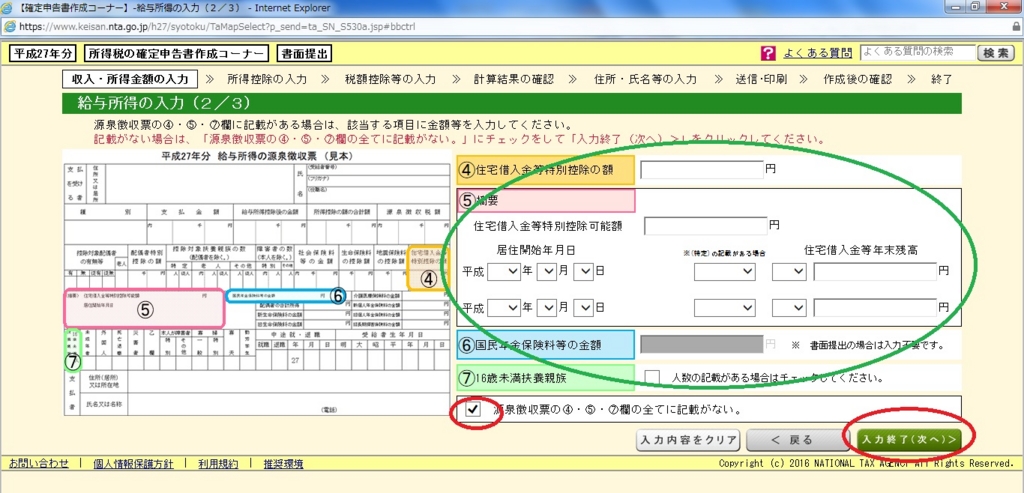Select 送信・印刷 step
Viewport: 1024px width, 493px height.
(761, 80)
